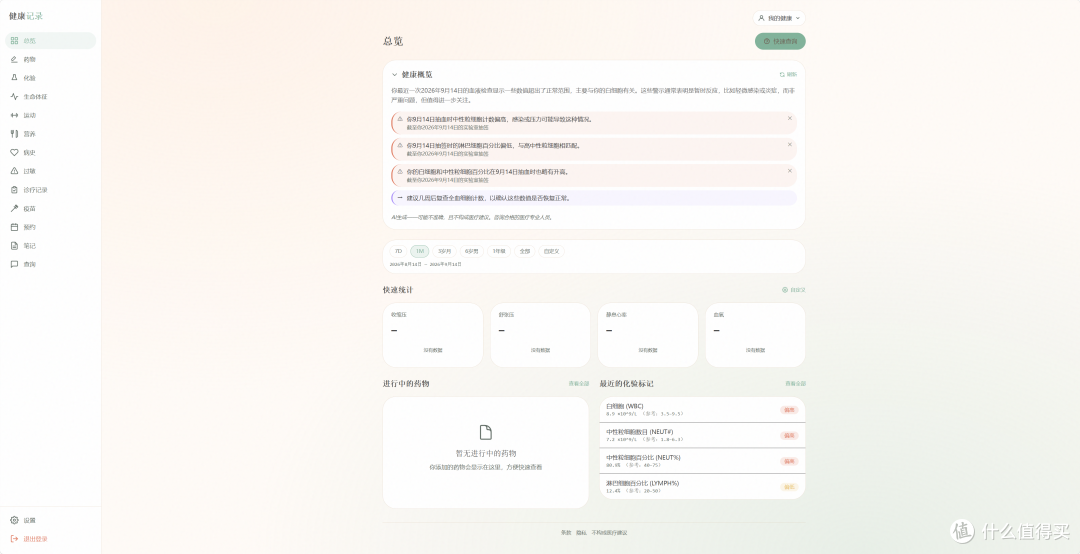Open the 运动 exercise dumbbell icon
Image resolution: width=1080 pixels, height=554 pixels.
point(14,115)
